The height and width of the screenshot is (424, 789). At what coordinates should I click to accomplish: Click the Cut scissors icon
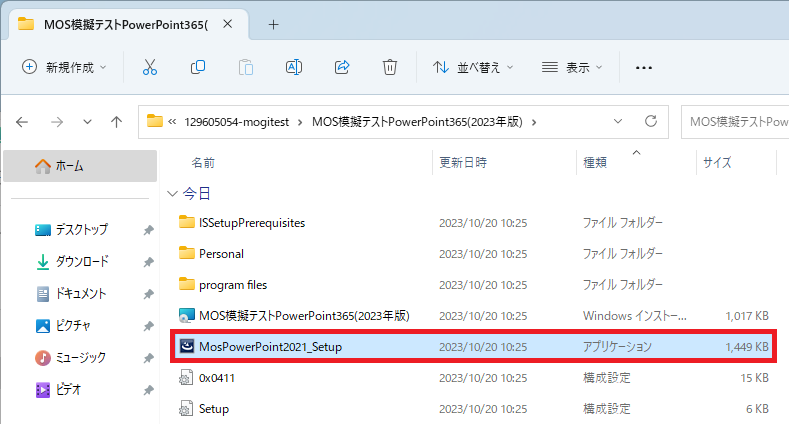150,67
